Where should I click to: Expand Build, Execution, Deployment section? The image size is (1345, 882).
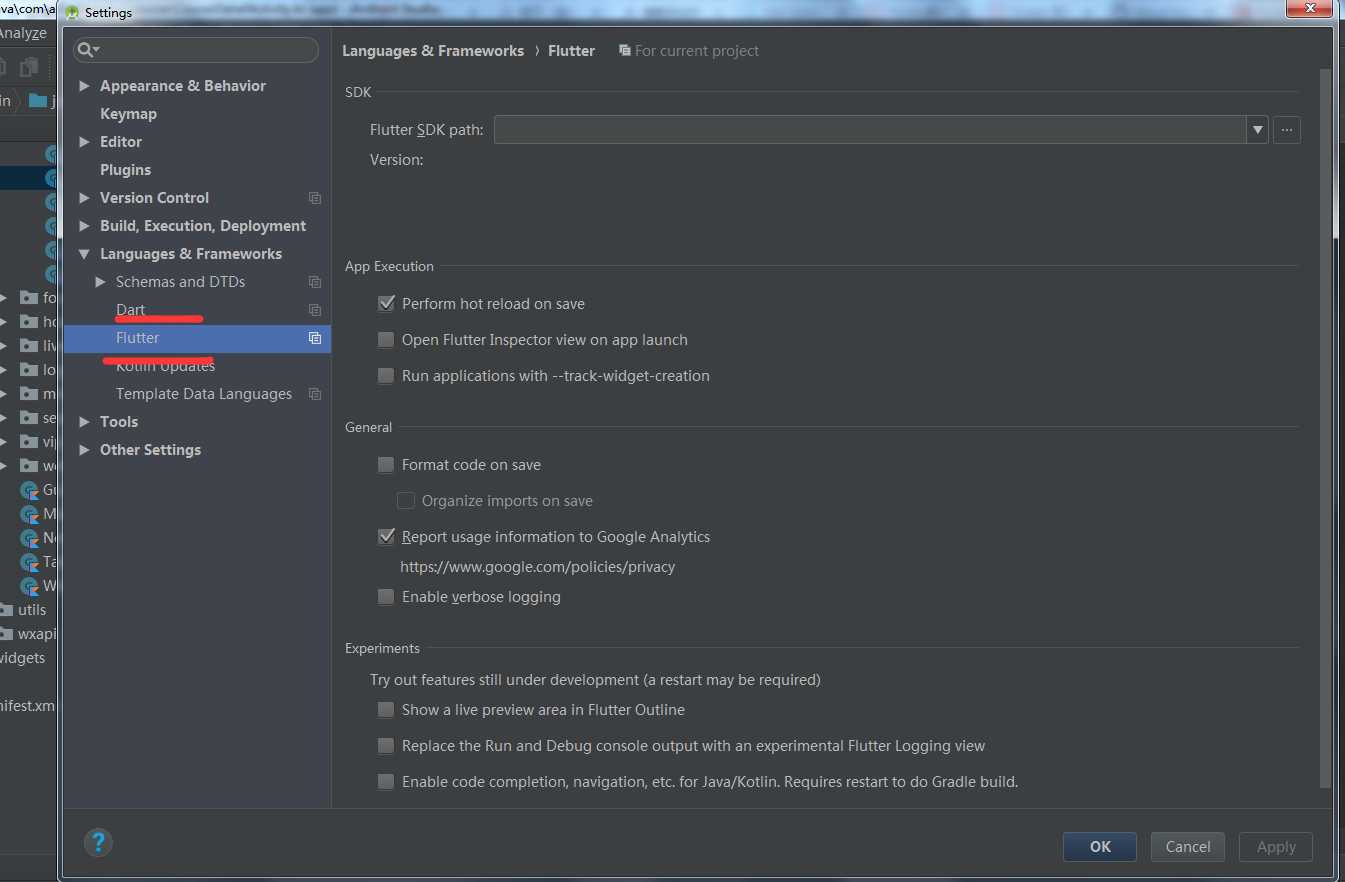[x=84, y=226]
